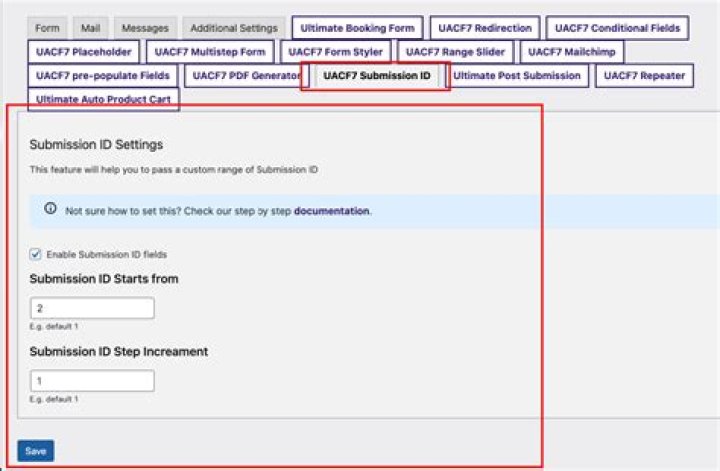Open the UACF7 Placeholder tab
Viewport: 720px width, 471px height.
tap(84, 52)
